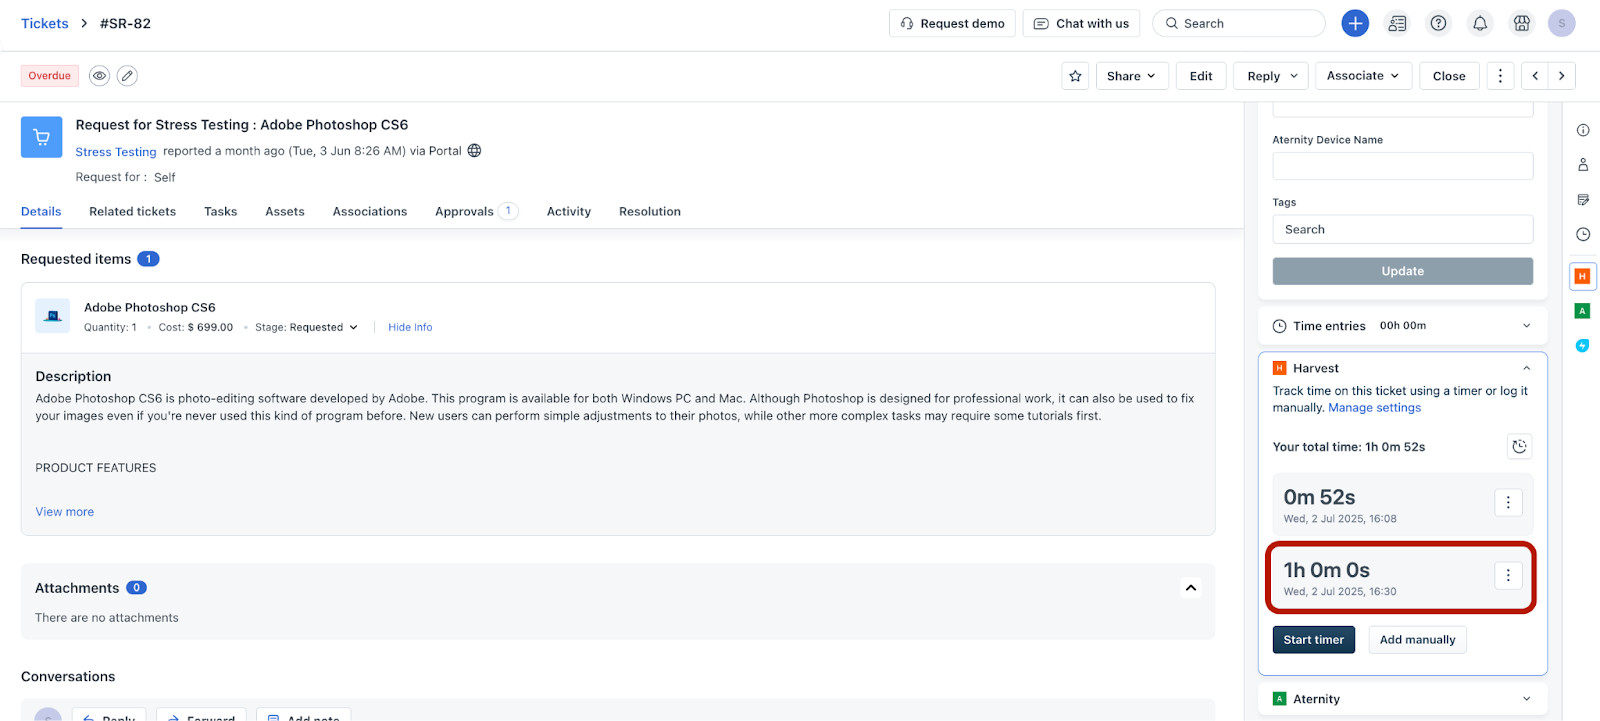Screen dimensions: 1600x721
Task: Open the clock time icon in sidebar
Action: point(1583,235)
